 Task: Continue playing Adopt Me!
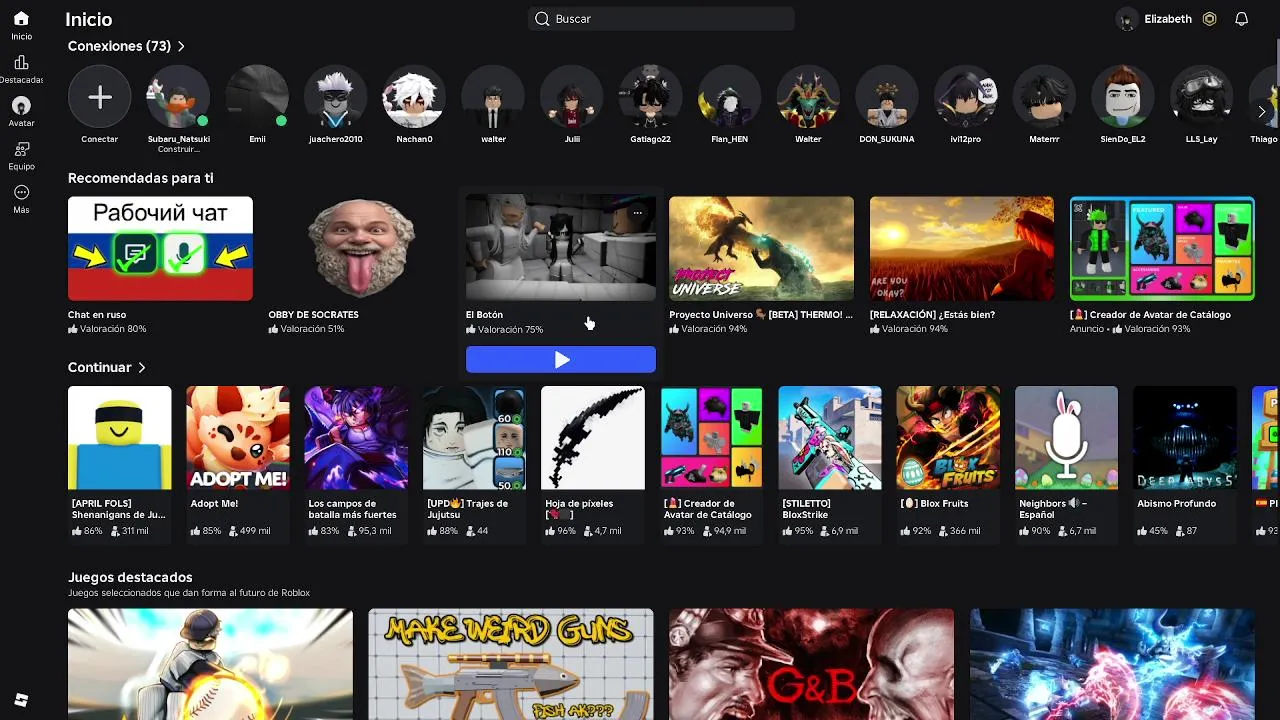238,438
